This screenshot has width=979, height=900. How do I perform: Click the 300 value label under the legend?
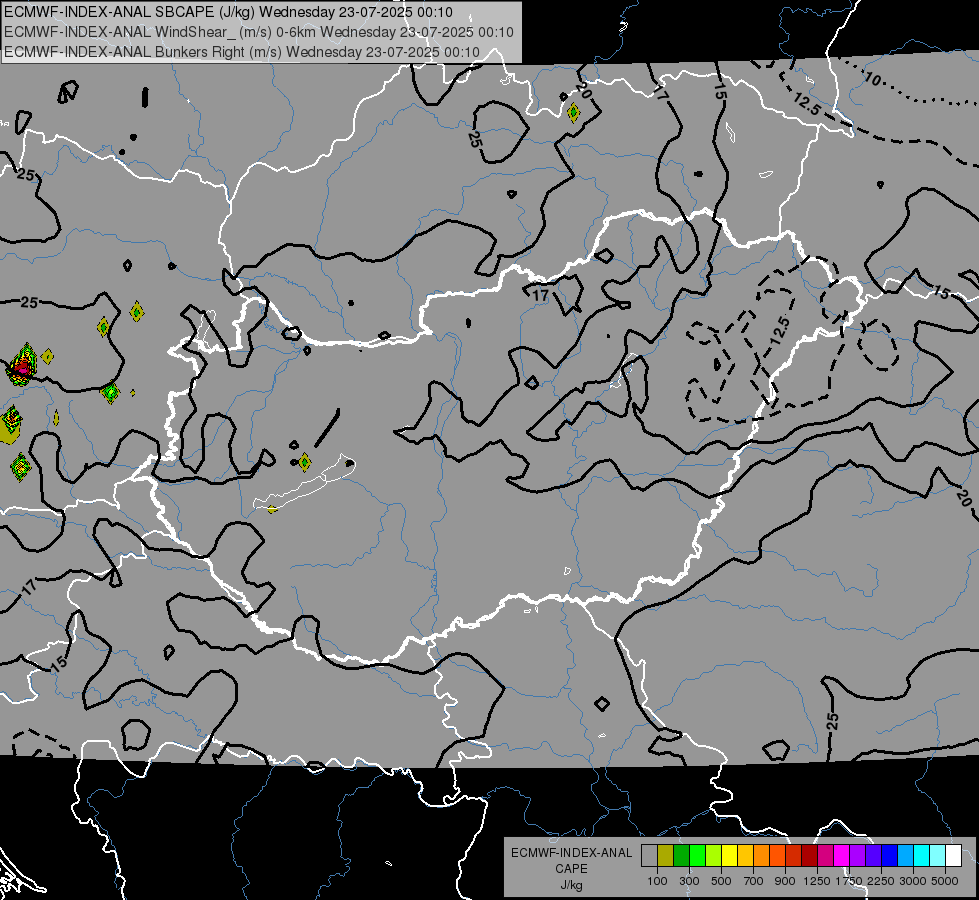coord(689,881)
